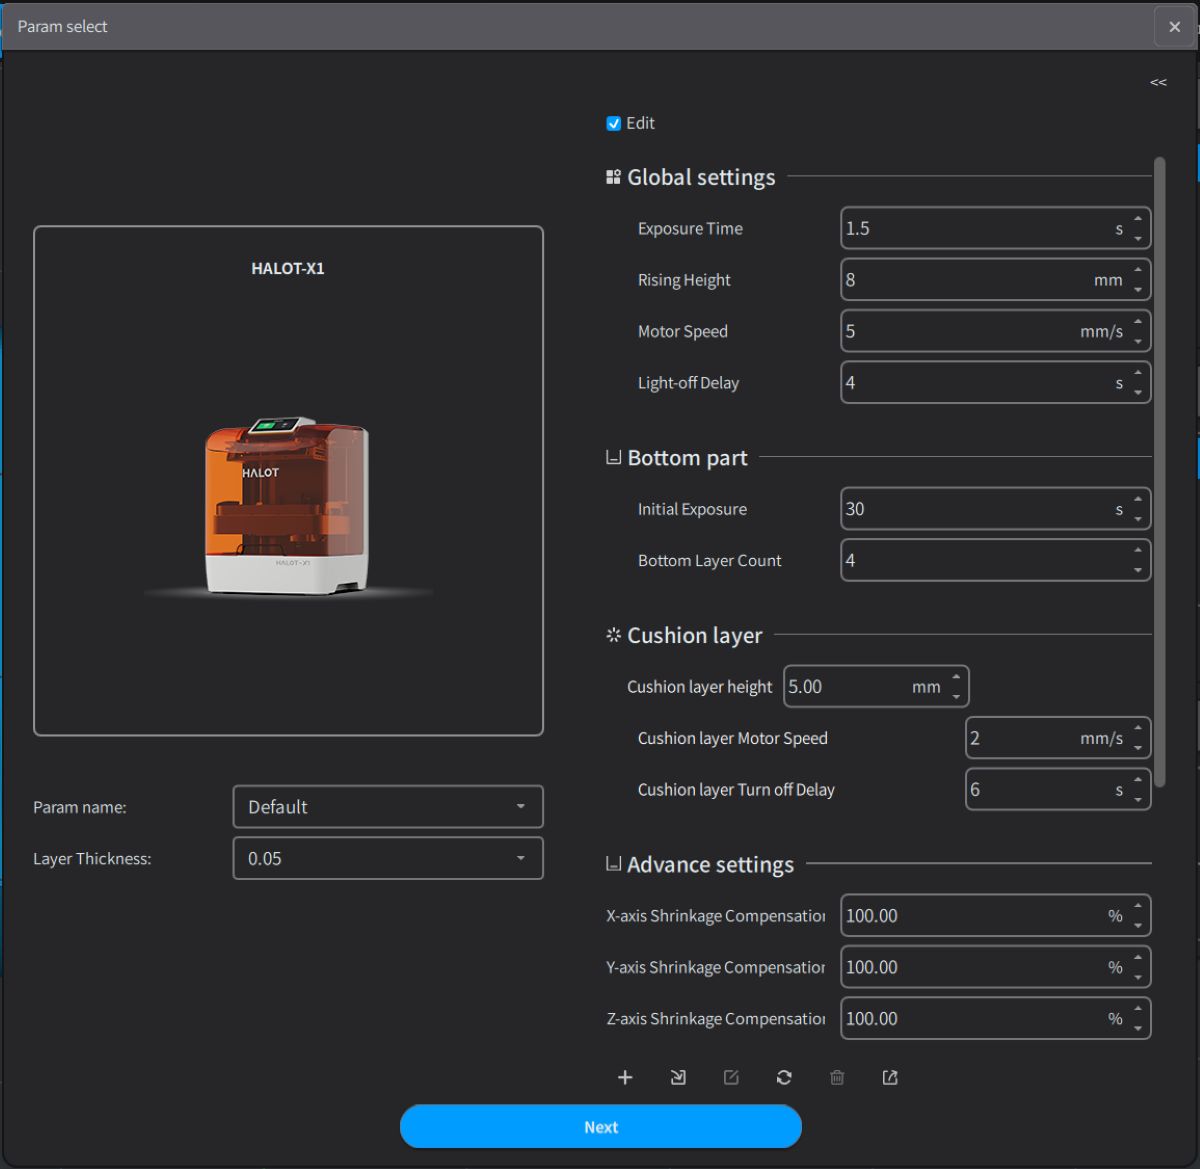Increase Initial Exposure with the up arrow
Image resolution: width=1200 pixels, height=1169 pixels.
1138,500
